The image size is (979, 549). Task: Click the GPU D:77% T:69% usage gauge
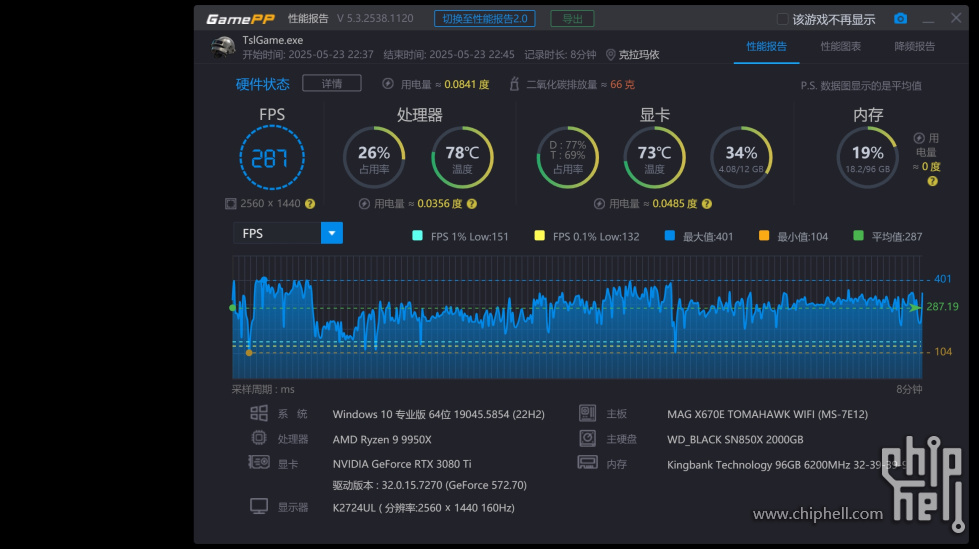(x=568, y=157)
